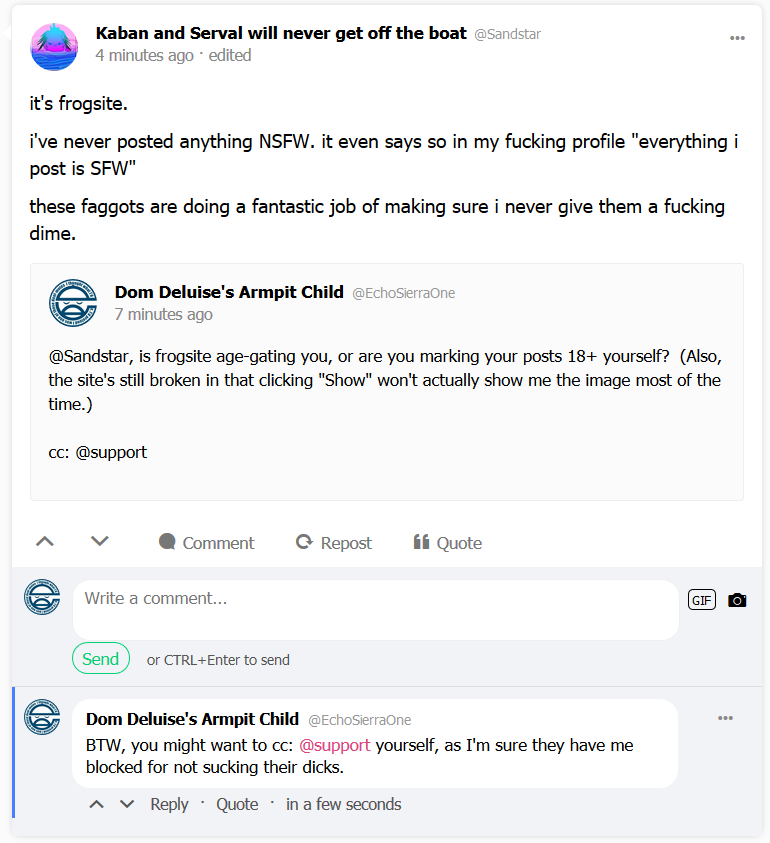Viewport: 770px width, 843px height.
Task: Click the quoted post's EchoSierraOne avatar
Action: 73,303
